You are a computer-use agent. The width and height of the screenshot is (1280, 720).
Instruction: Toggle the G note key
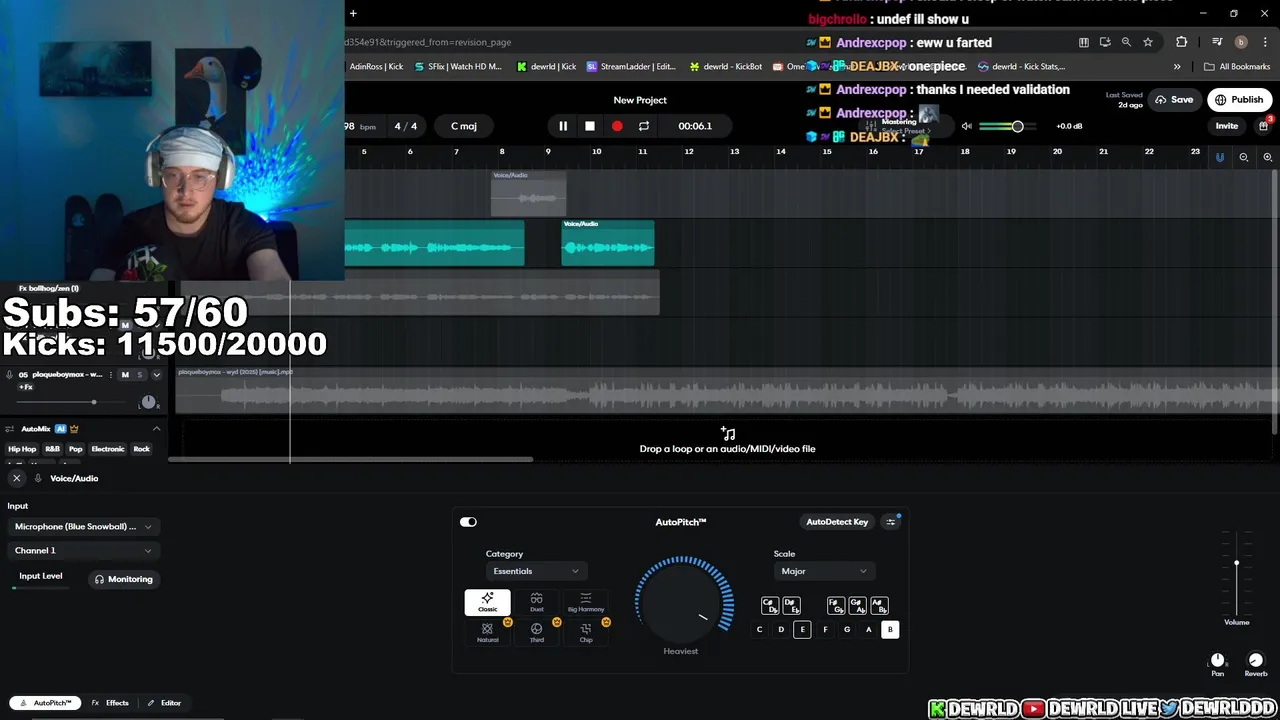(x=847, y=630)
